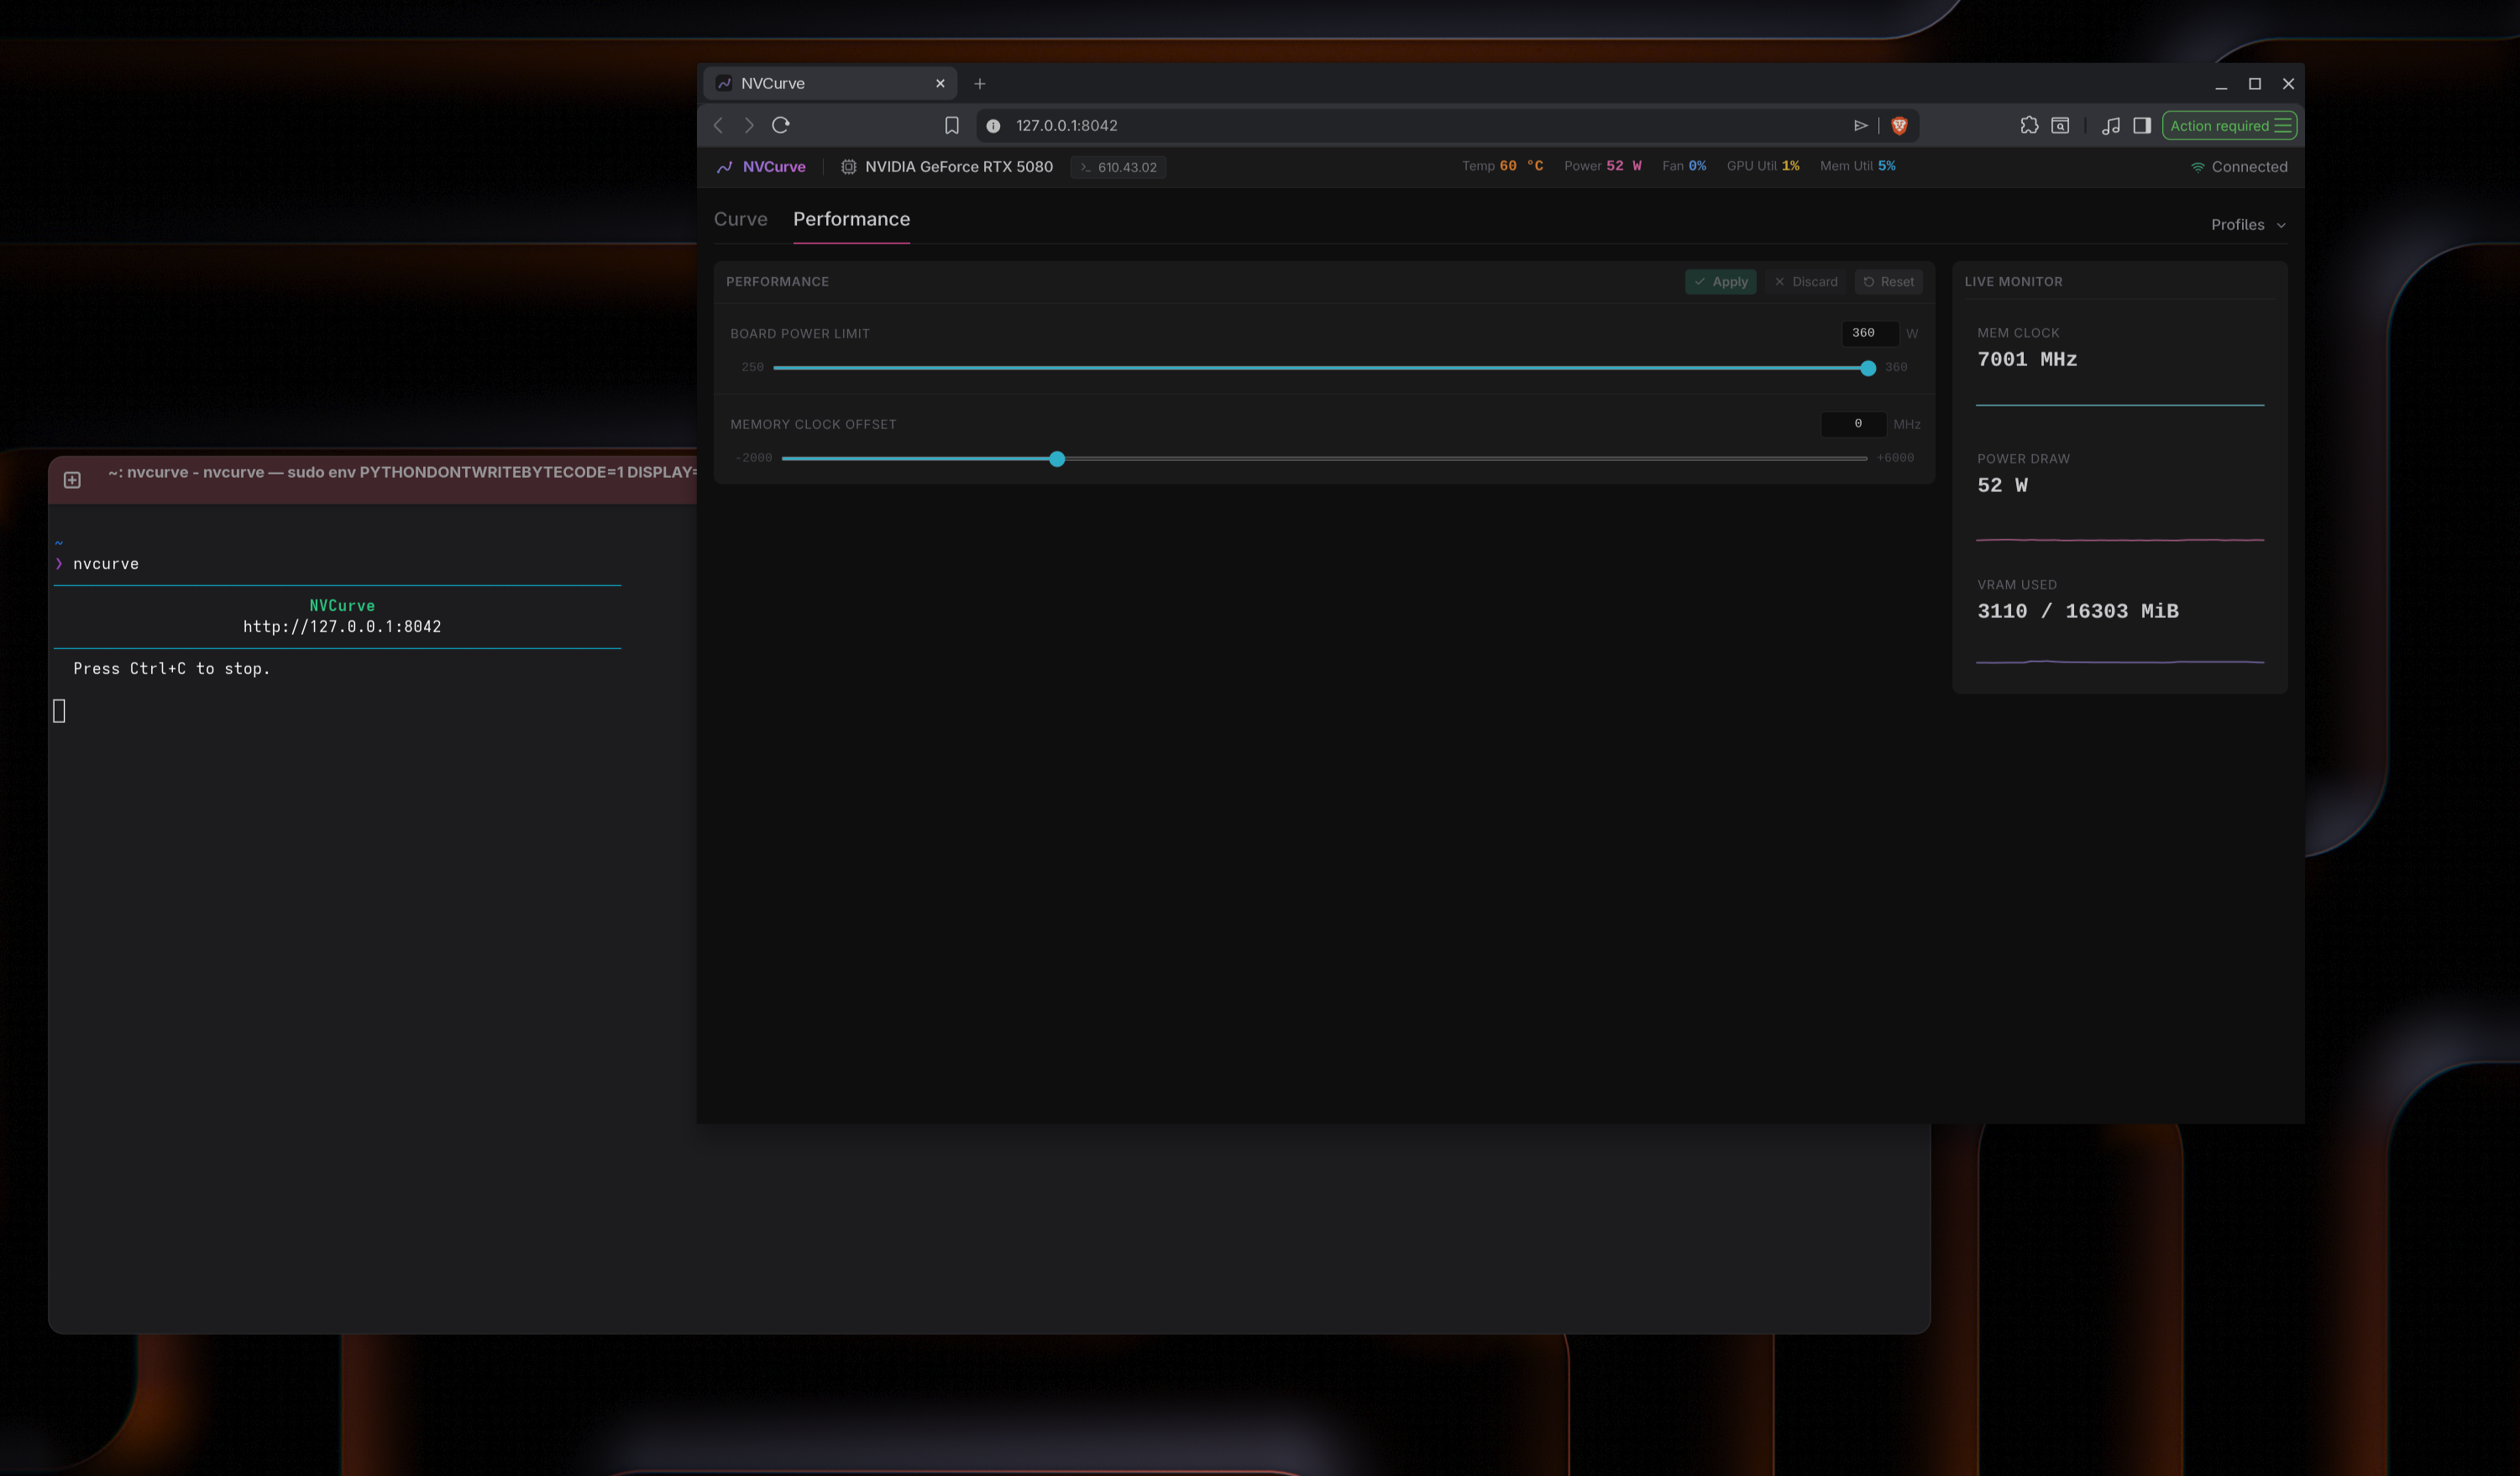Open a new browser tab
Viewport: 2520px width, 1476px height.
(x=980, y=84)
